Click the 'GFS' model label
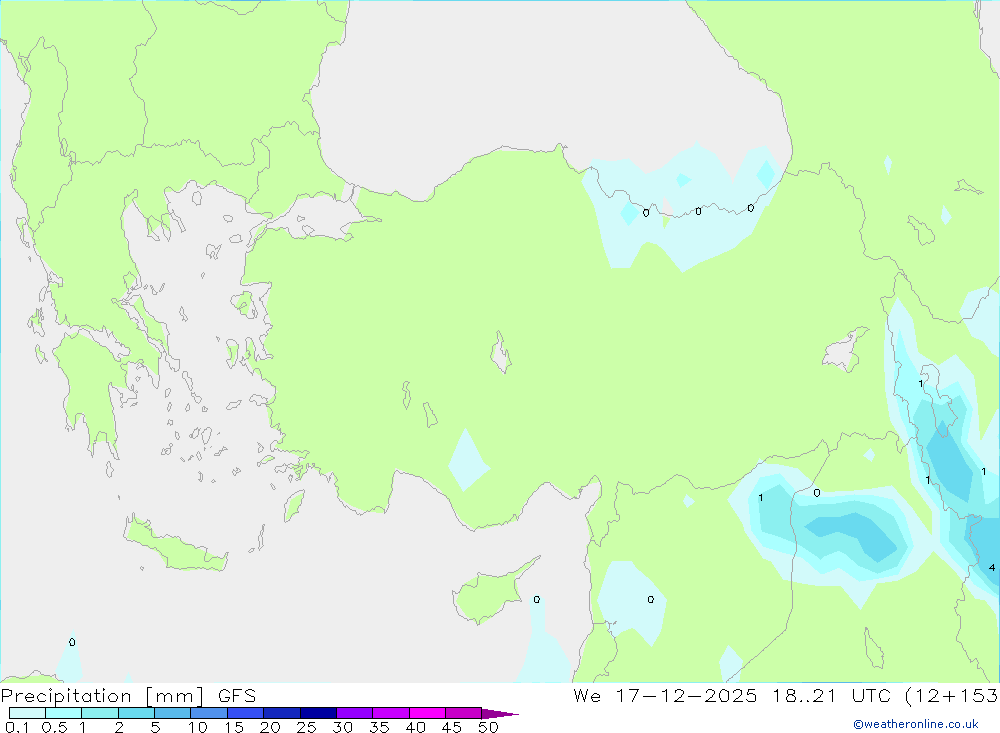Screen dimensions: 1000x733 (x=237, y=695)
